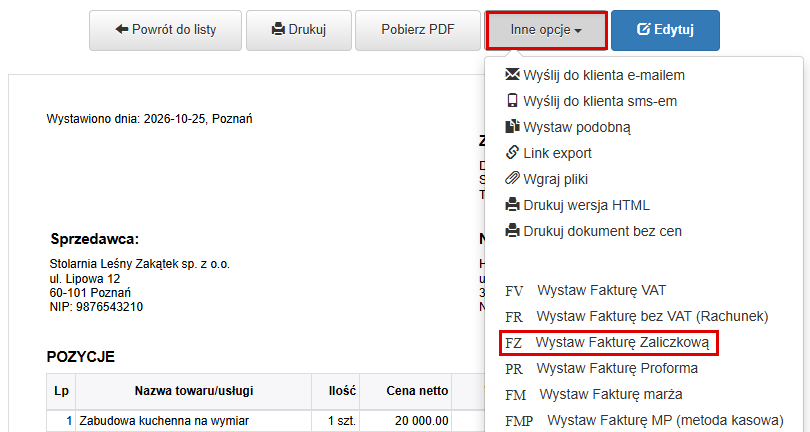Image resolution: width=810 pixels, height=432 pixels.
Task: Download the invoice with Pobierz PDF
Action: pos(417,30)
